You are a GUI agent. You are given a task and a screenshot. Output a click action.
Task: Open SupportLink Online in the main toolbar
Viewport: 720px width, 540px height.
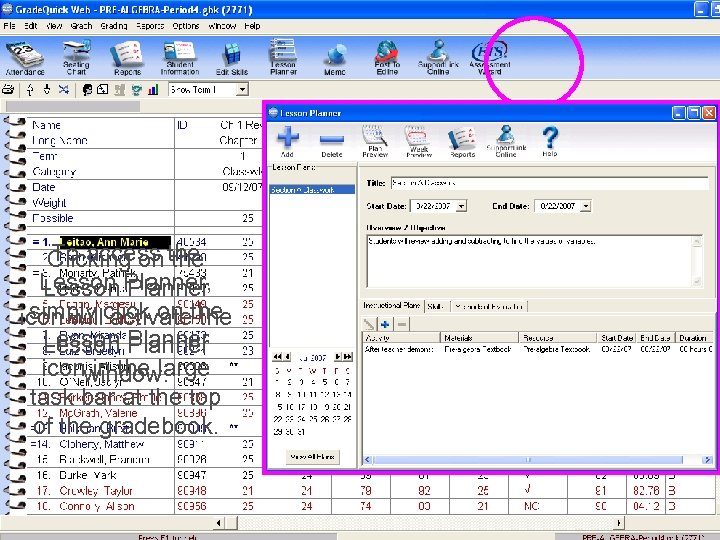(438, 58)
